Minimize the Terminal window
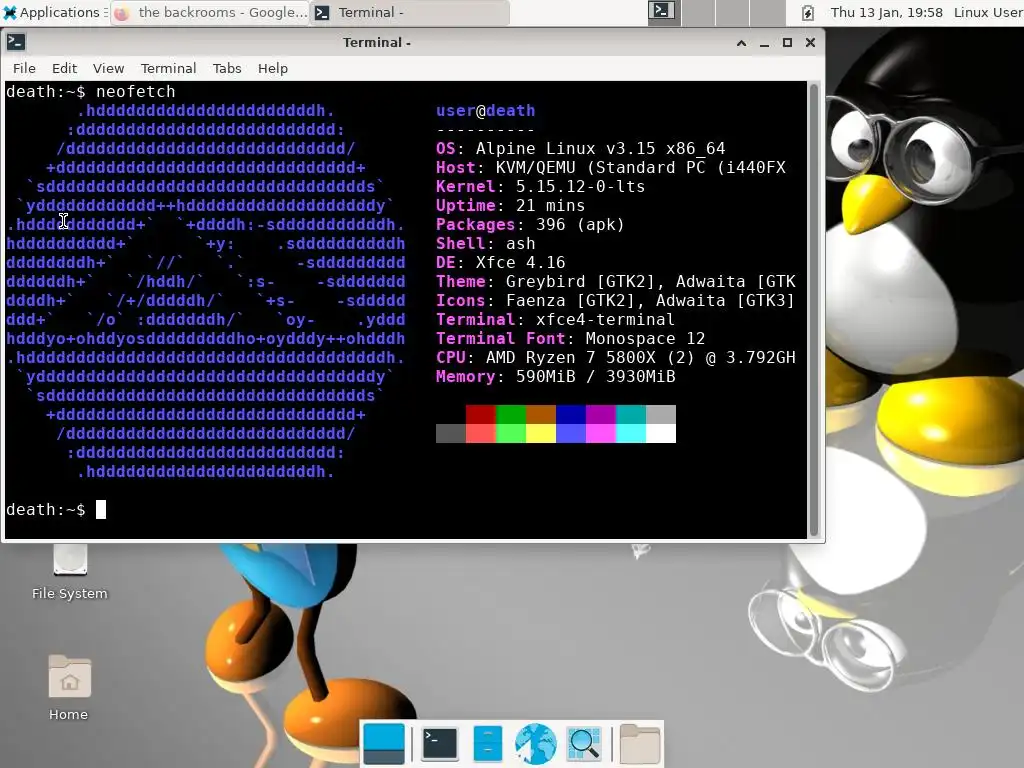1024x768 pixels. [764, 43]
